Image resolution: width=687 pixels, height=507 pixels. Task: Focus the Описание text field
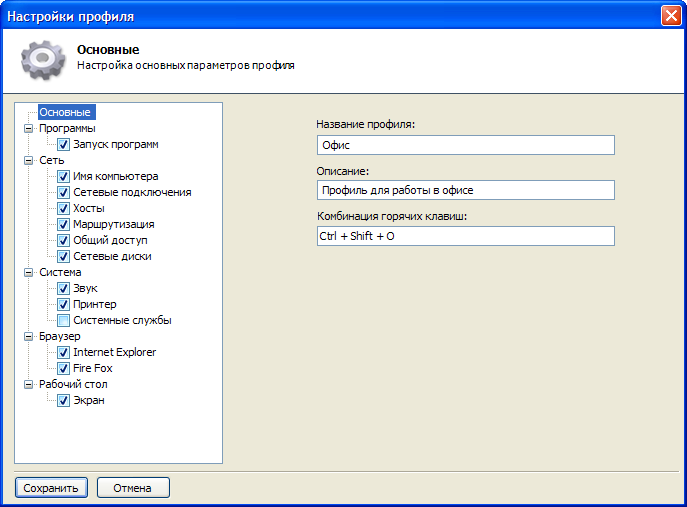pos(464,190)
